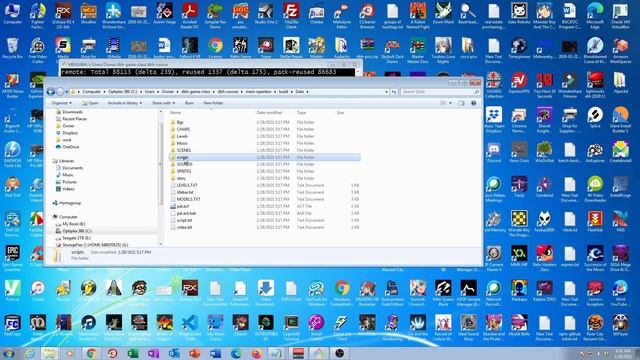
Task: Open the Acrobat Reader DC desktop icon
Action: pyautogui.click(x=190, y=16)
